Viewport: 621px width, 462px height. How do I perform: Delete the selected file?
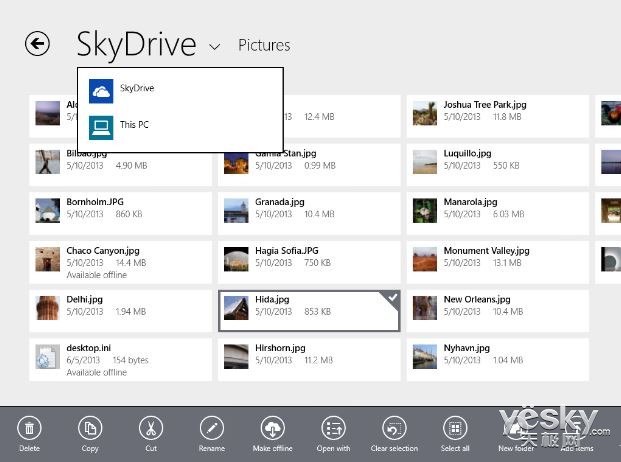(x=29, y=433)
